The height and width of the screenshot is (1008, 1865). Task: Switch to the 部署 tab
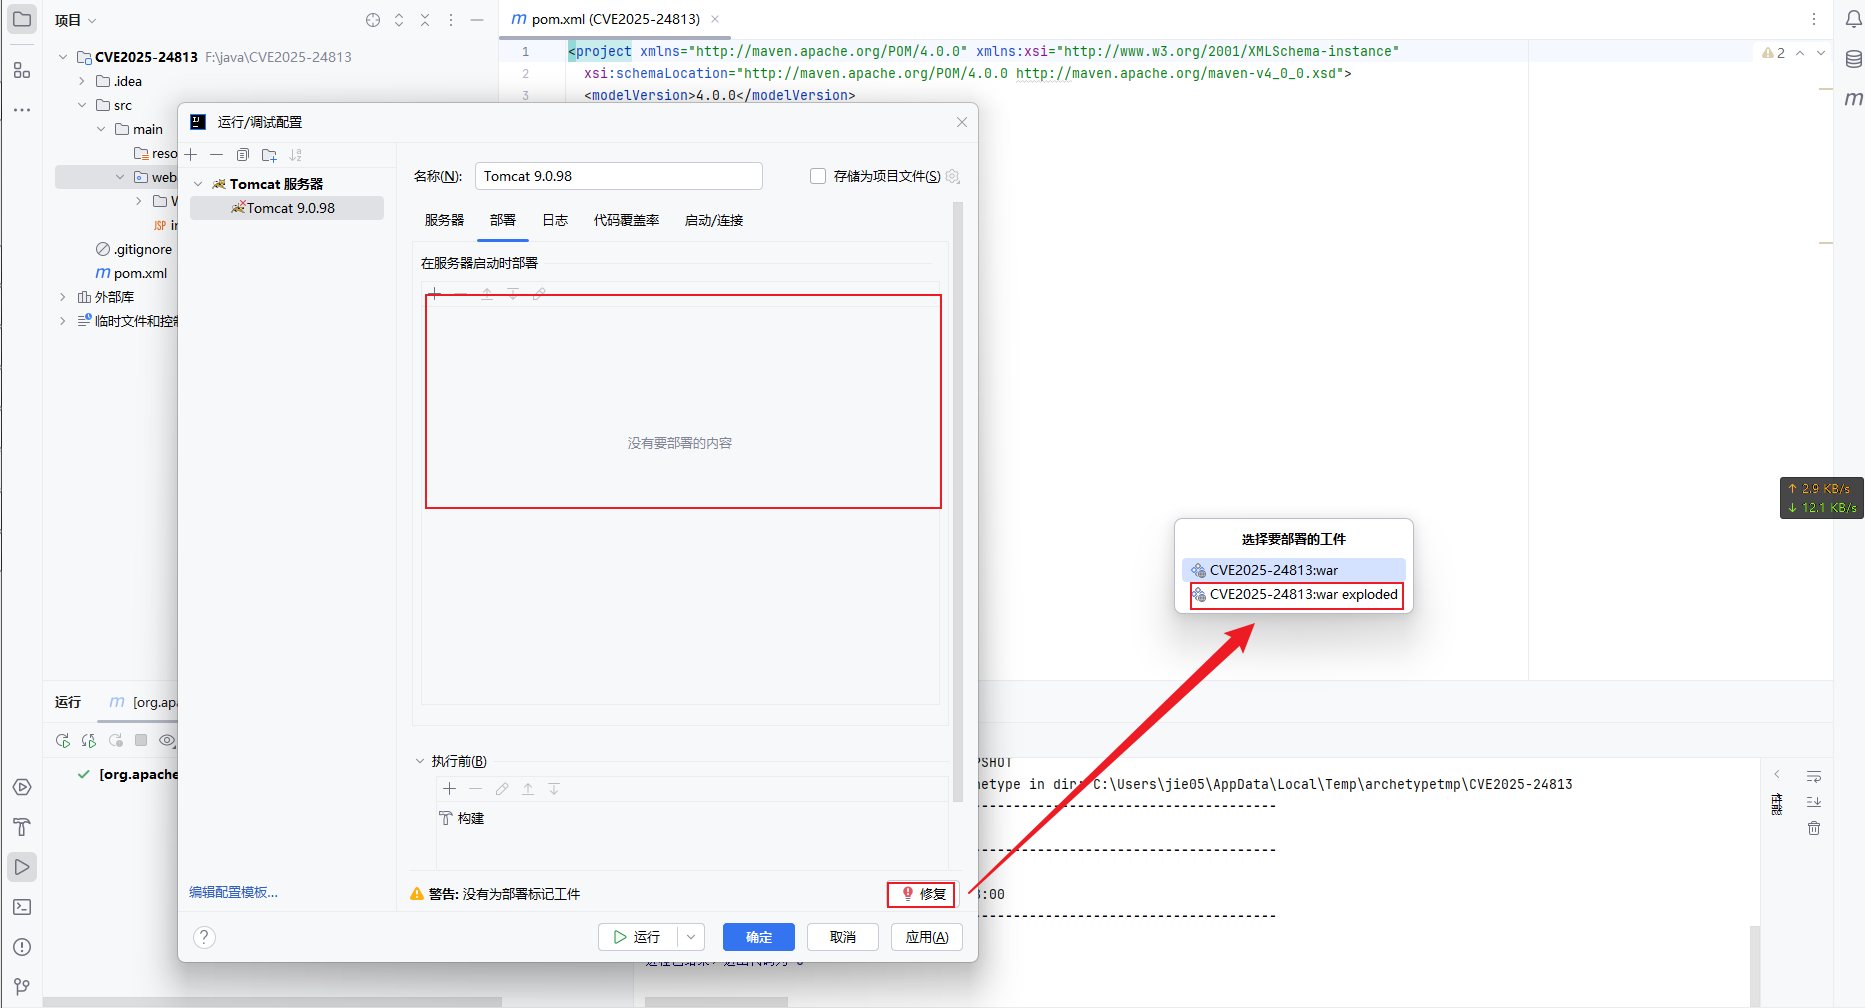(503, 220)
